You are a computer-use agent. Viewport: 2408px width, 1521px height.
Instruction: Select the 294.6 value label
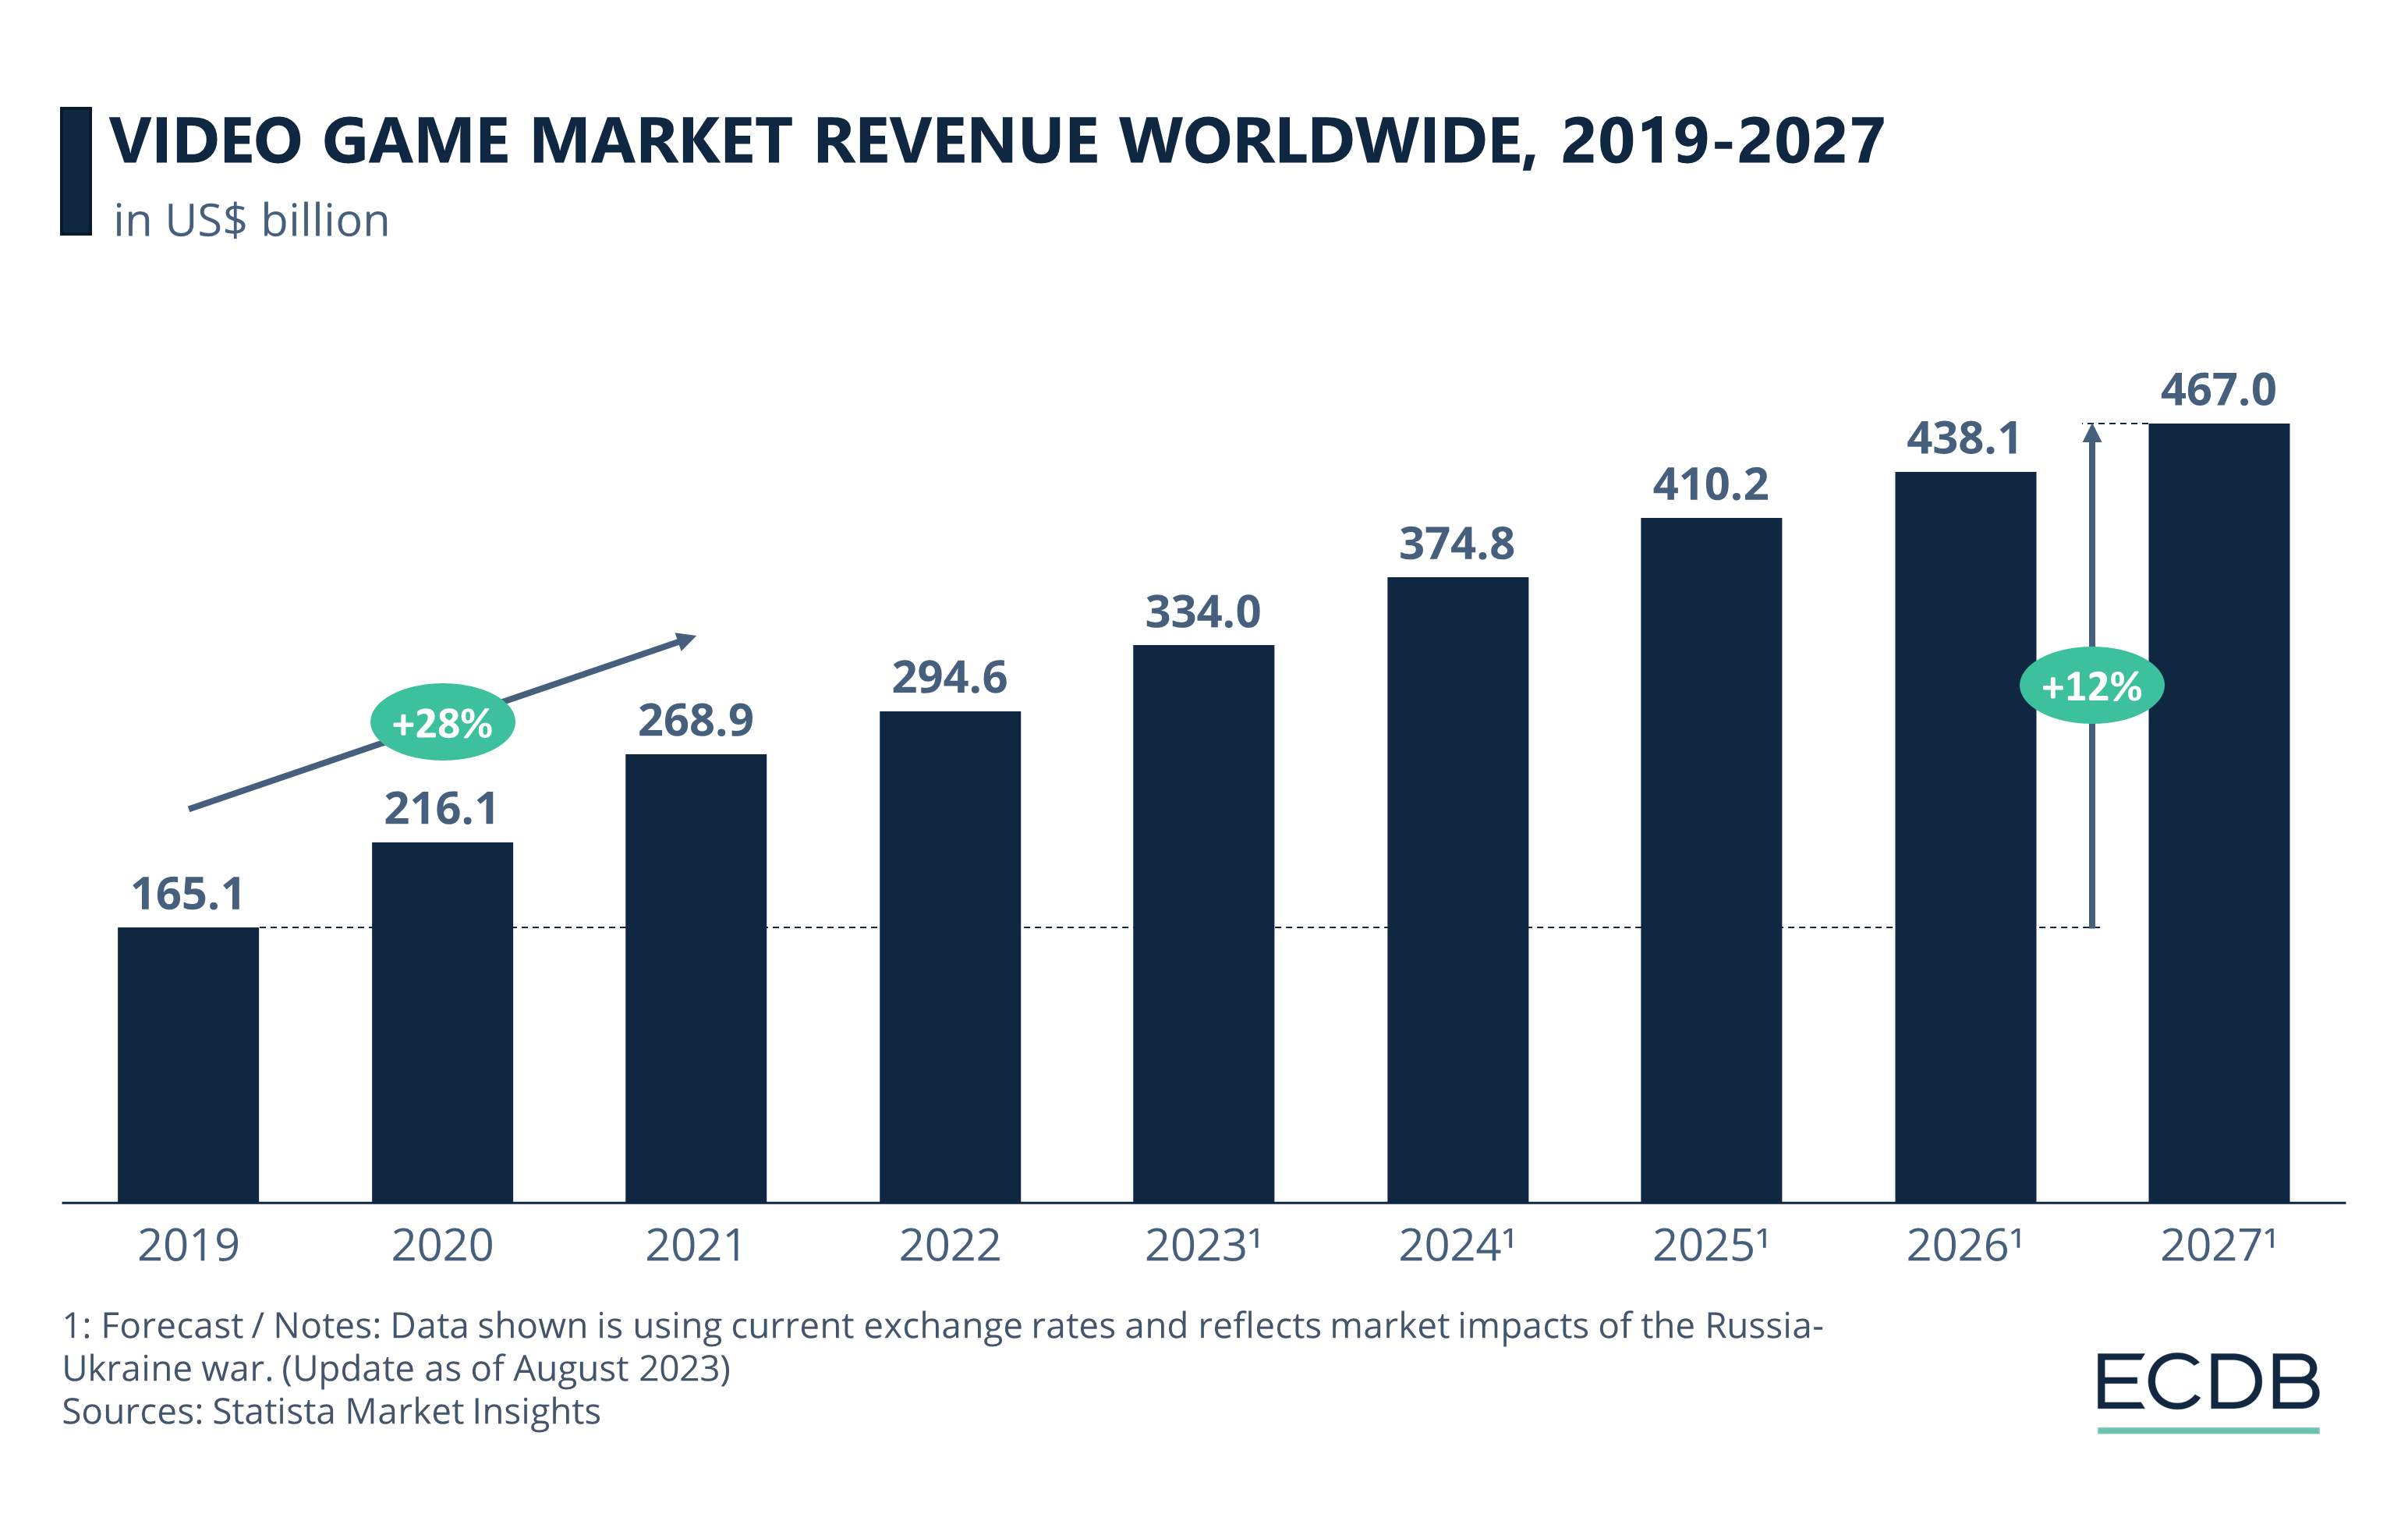pos(950,677)
